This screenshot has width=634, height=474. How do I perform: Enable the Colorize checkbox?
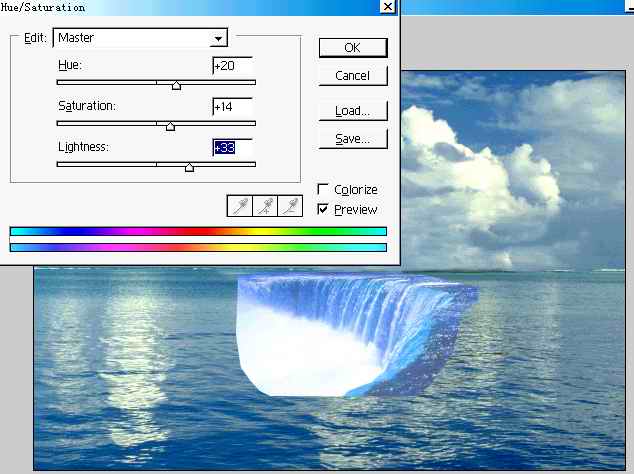point(323,189)
